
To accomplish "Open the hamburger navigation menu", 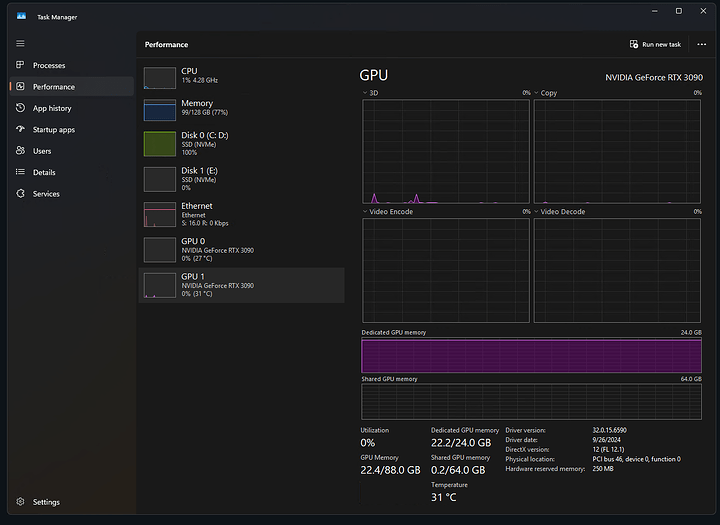I will (20, 43).
